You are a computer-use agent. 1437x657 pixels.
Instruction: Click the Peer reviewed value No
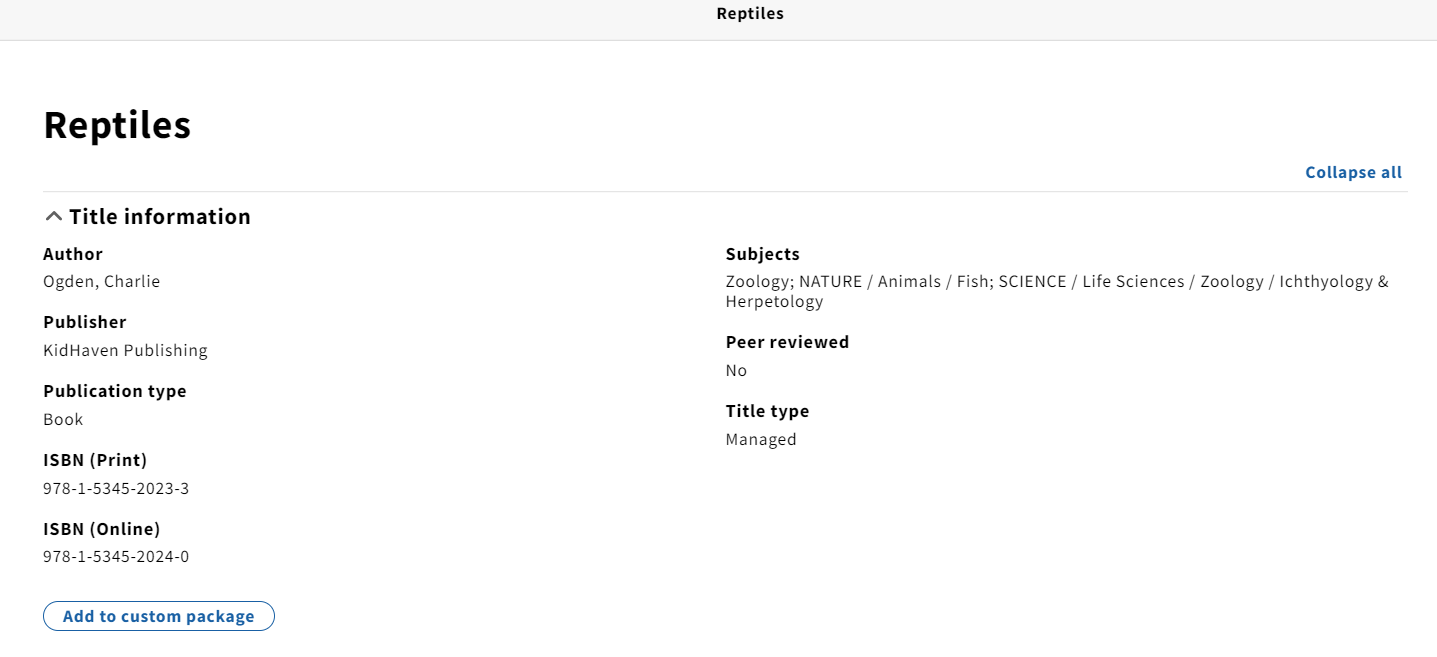coord(737,370)
